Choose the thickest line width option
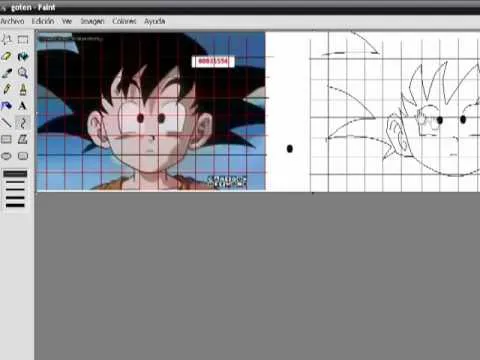Screen dimensions: 480x360 tap(15, 205)
